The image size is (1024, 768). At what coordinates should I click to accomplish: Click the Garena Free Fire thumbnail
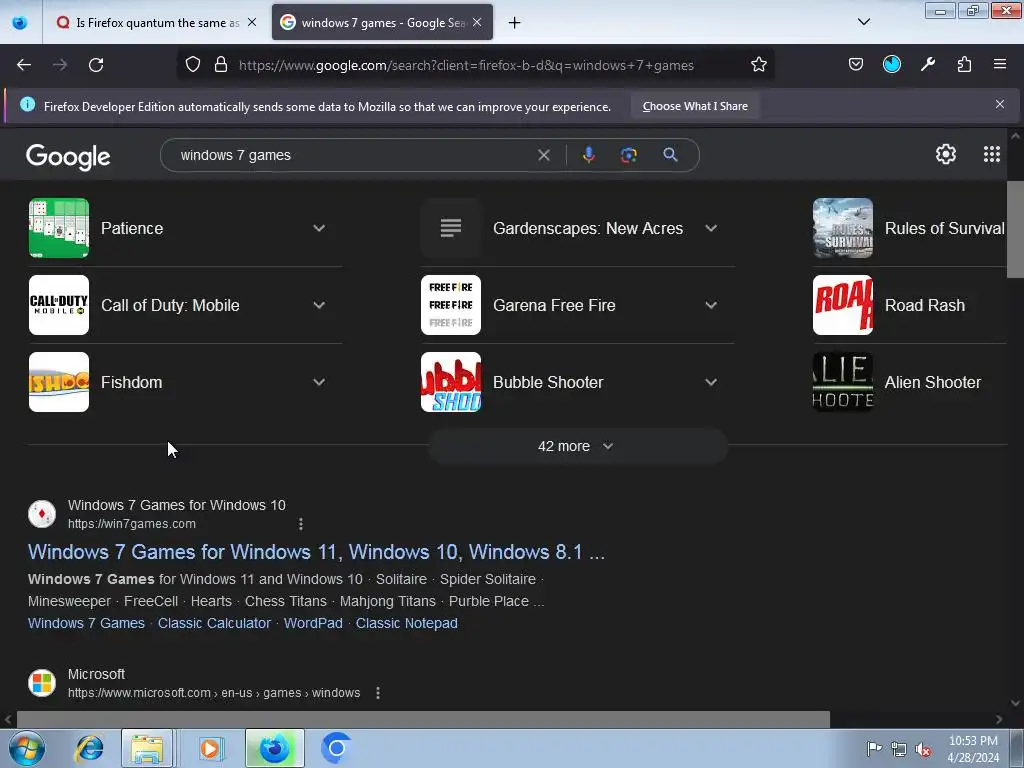tap(451, 305)
